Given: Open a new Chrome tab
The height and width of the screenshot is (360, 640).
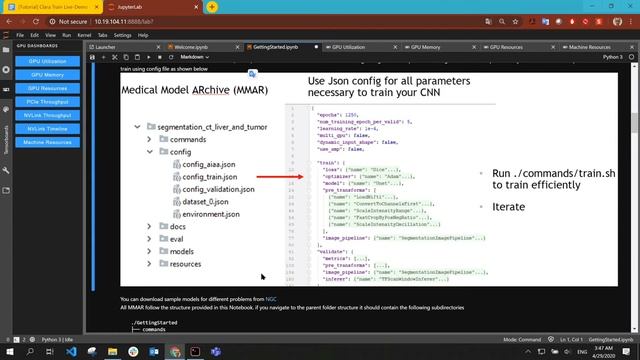Looking at the screenshot, I should (x=212, y=7).
